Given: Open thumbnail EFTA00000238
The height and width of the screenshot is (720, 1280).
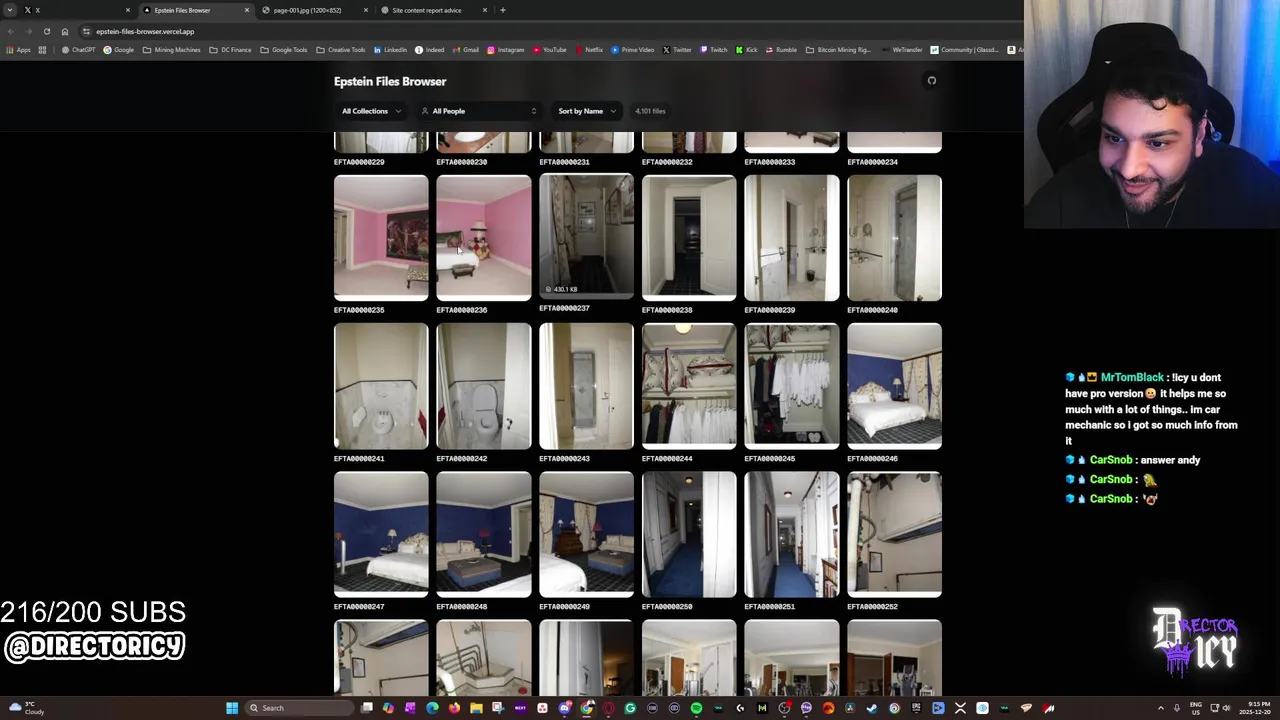Looking at the screenshot, I should click(689, 238).
